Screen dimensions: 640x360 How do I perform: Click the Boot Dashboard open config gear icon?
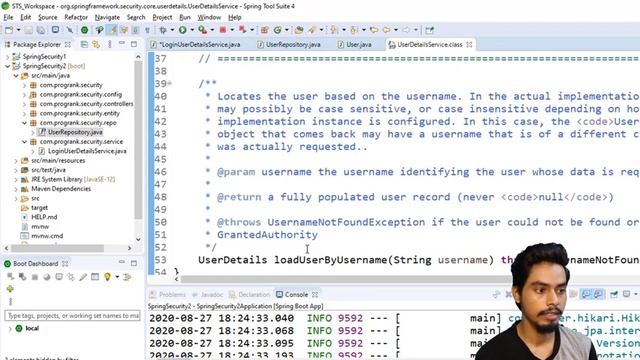coord(71,277)
